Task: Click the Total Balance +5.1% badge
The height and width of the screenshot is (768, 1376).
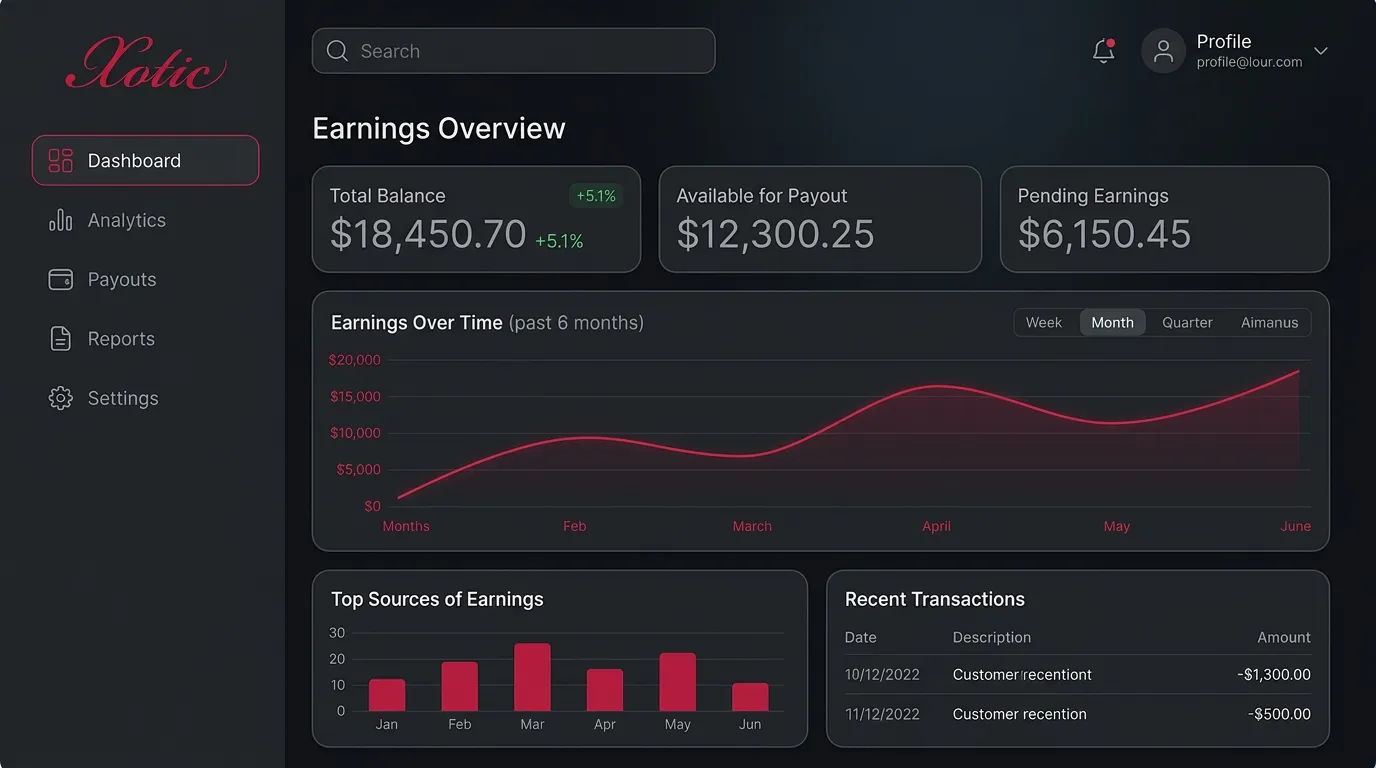Action: pyautogui.click(x=596, y=195)
